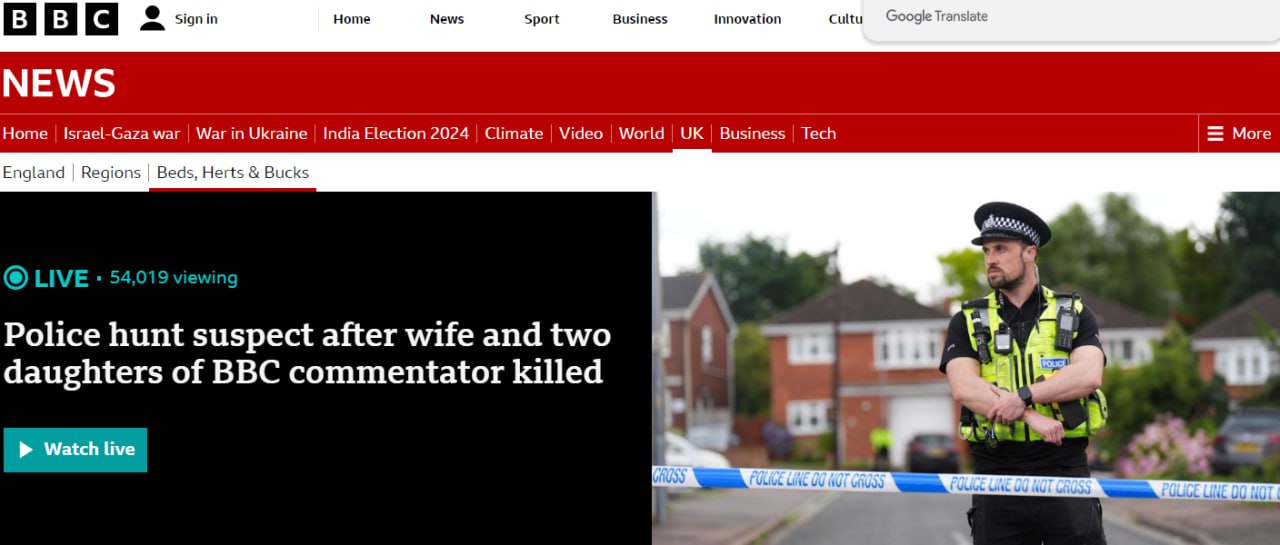This screenshot has height=545, width=1280.
Task: Switch to the World news tab
Action: (641, 133)
